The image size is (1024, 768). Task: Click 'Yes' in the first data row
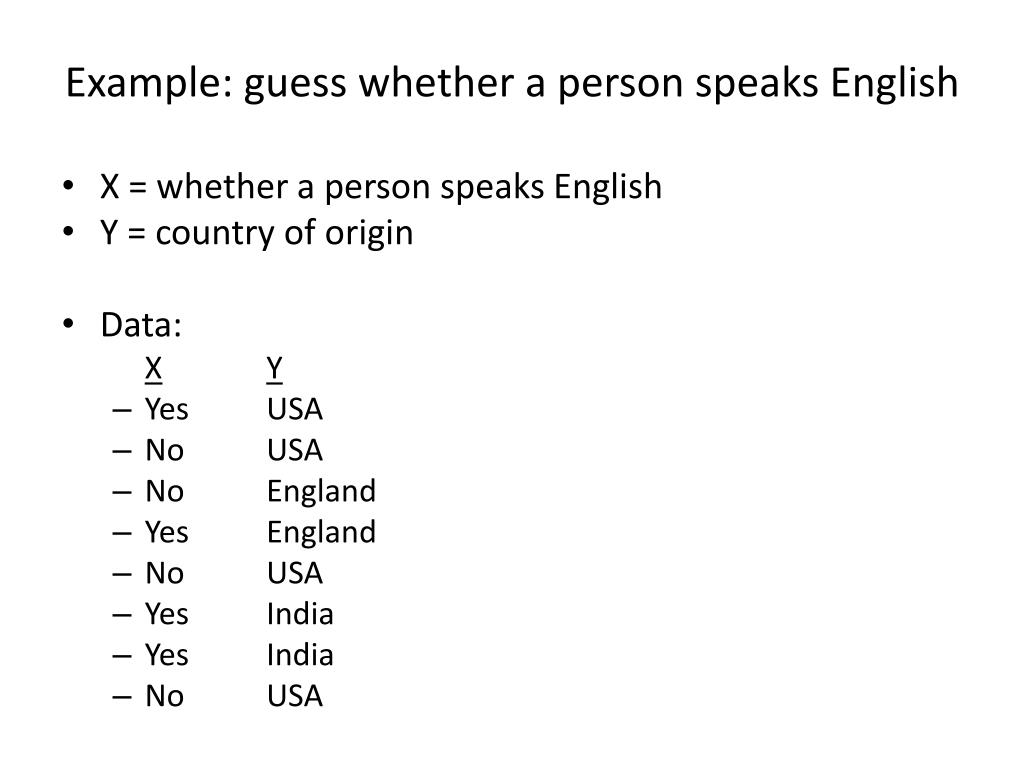(x=167, y=410)
